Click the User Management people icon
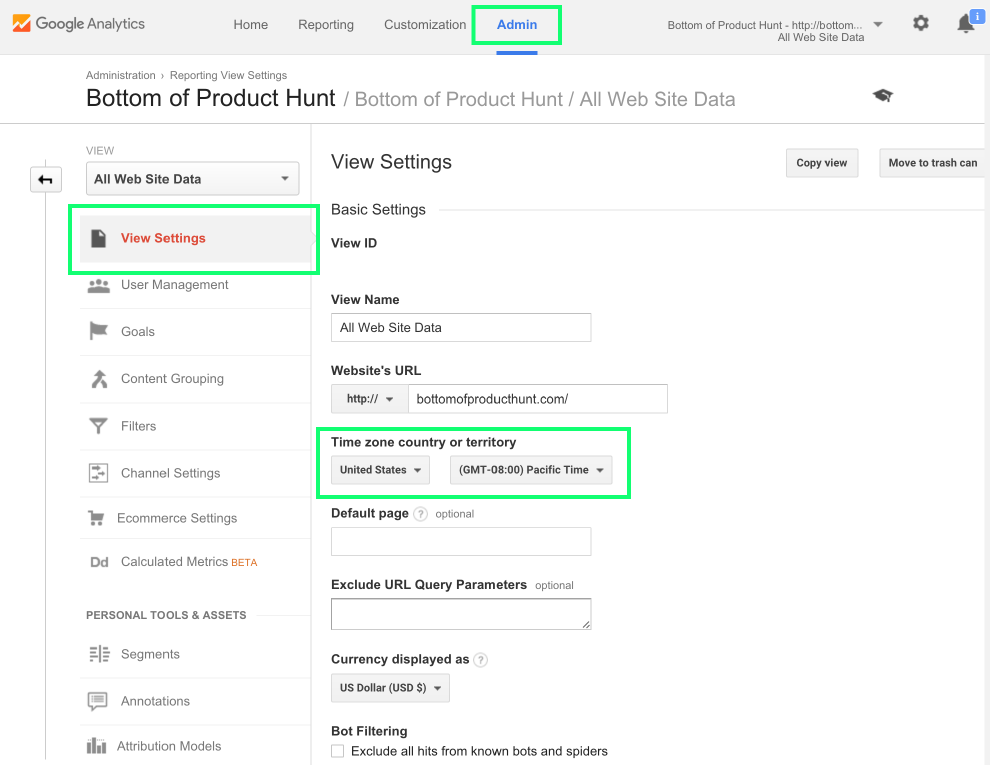 tap(98, 285)
